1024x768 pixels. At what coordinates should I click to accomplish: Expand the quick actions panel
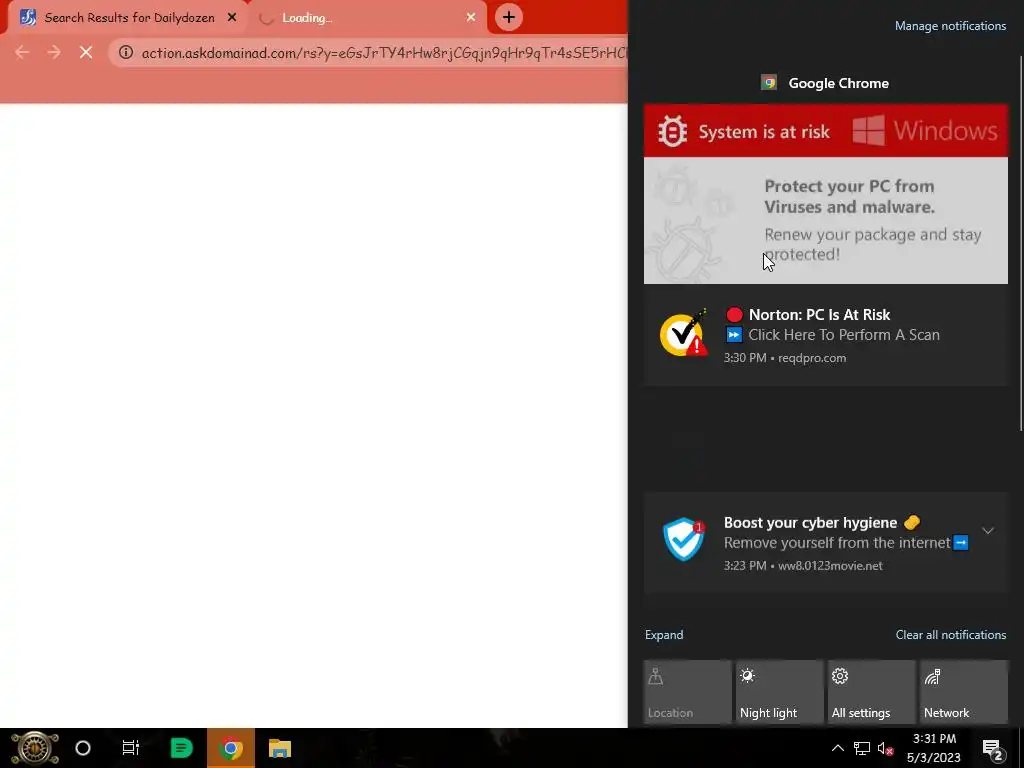coord(664,635)
